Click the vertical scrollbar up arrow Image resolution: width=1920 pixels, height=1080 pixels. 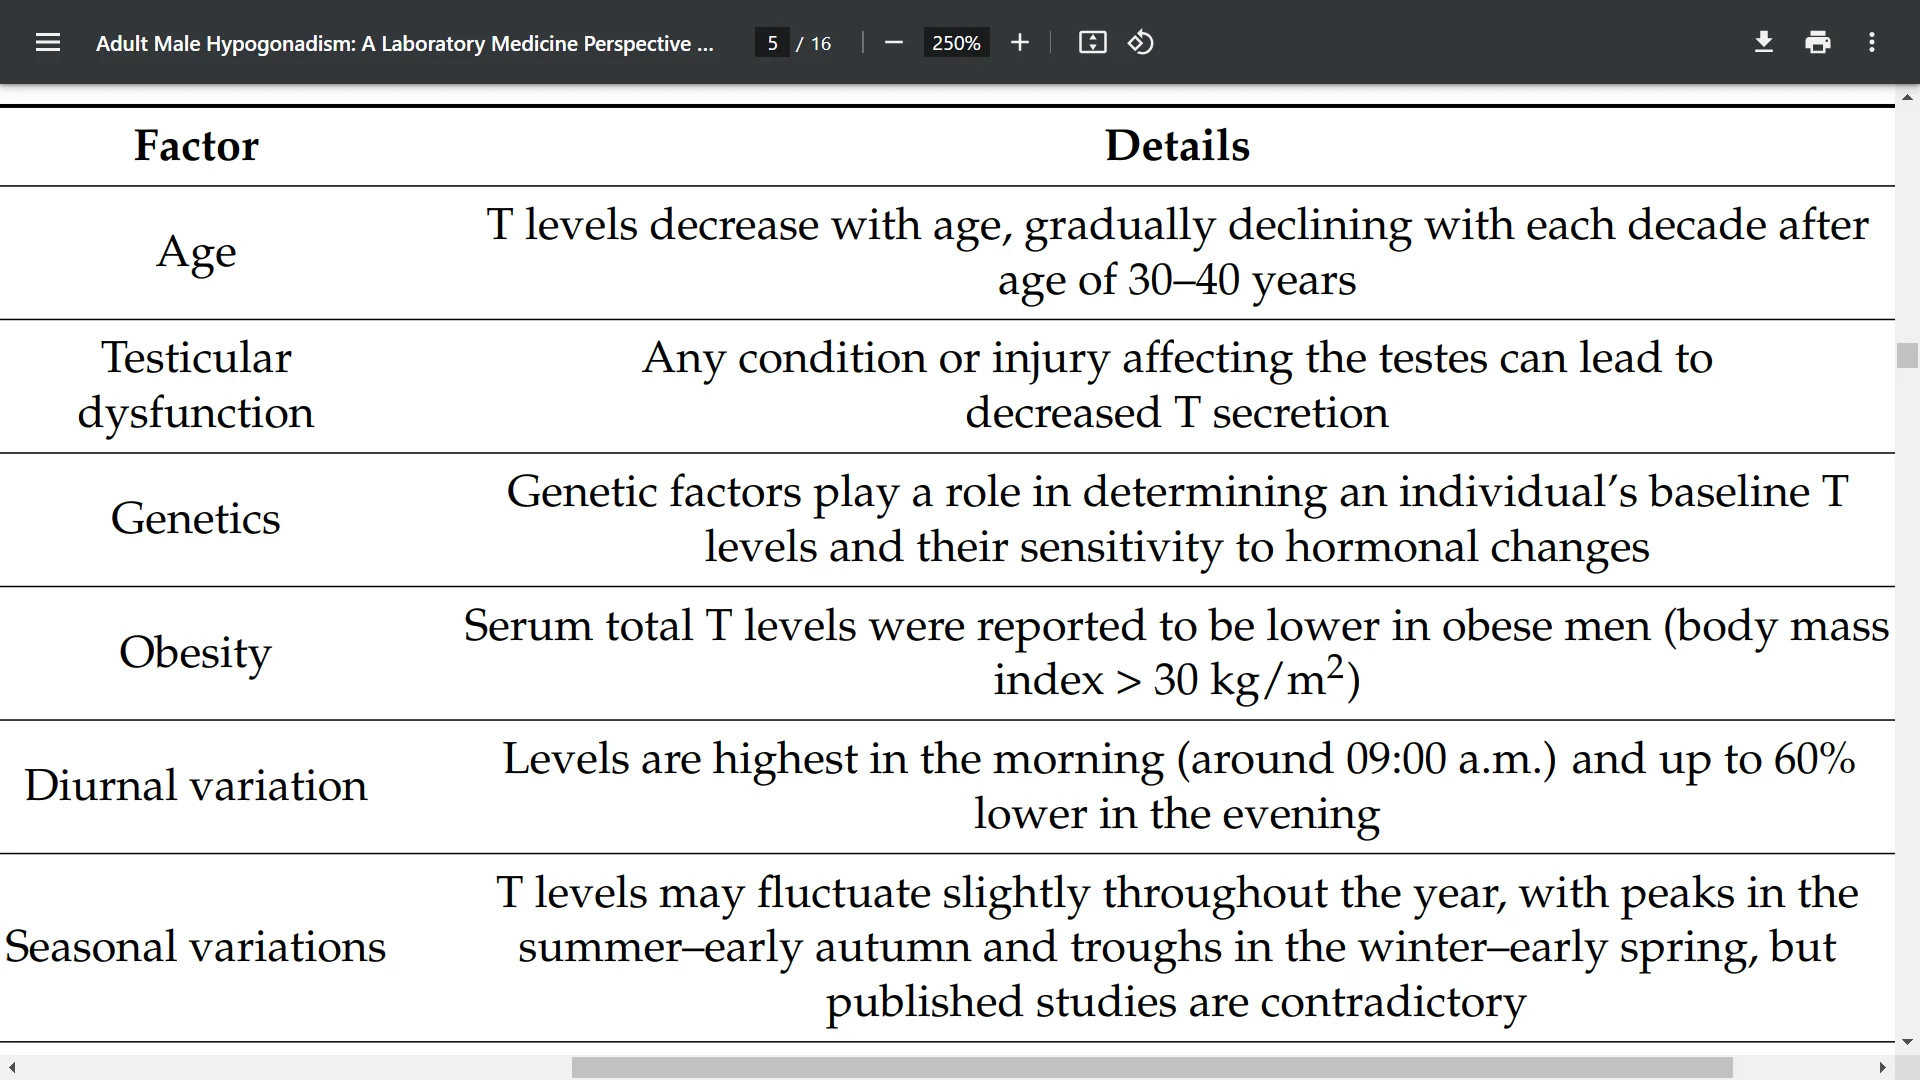1908,98
